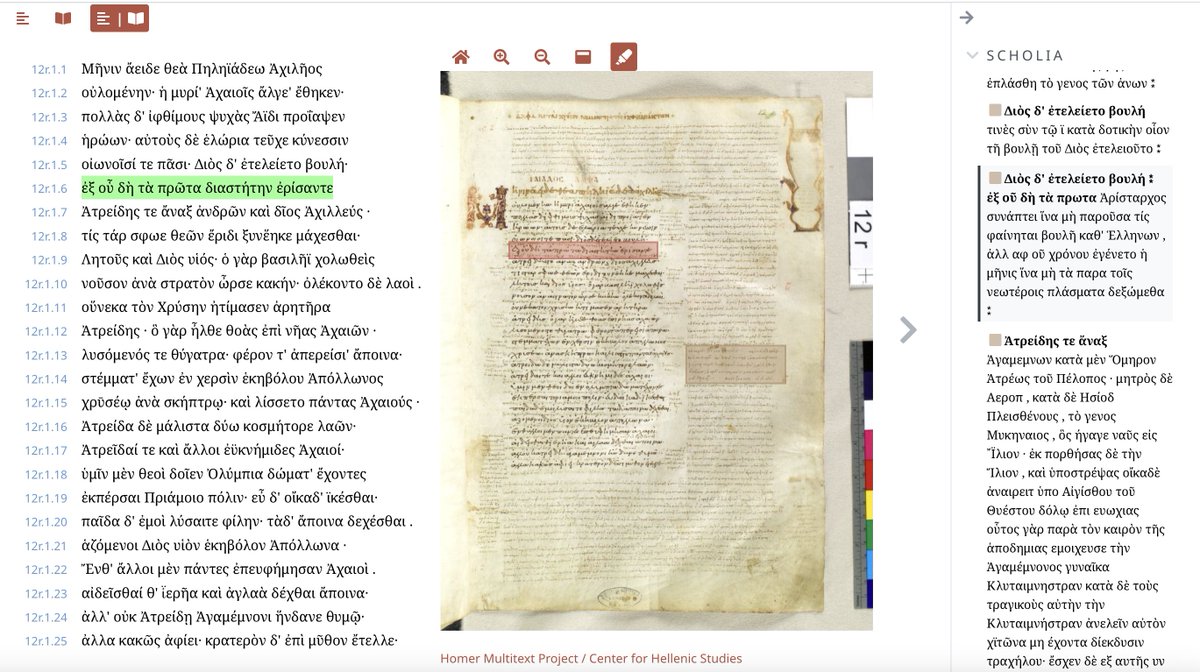Screen dimensions: 1200x672
Task: Collapse the SCHOLIA section
Action: (972, 56)
